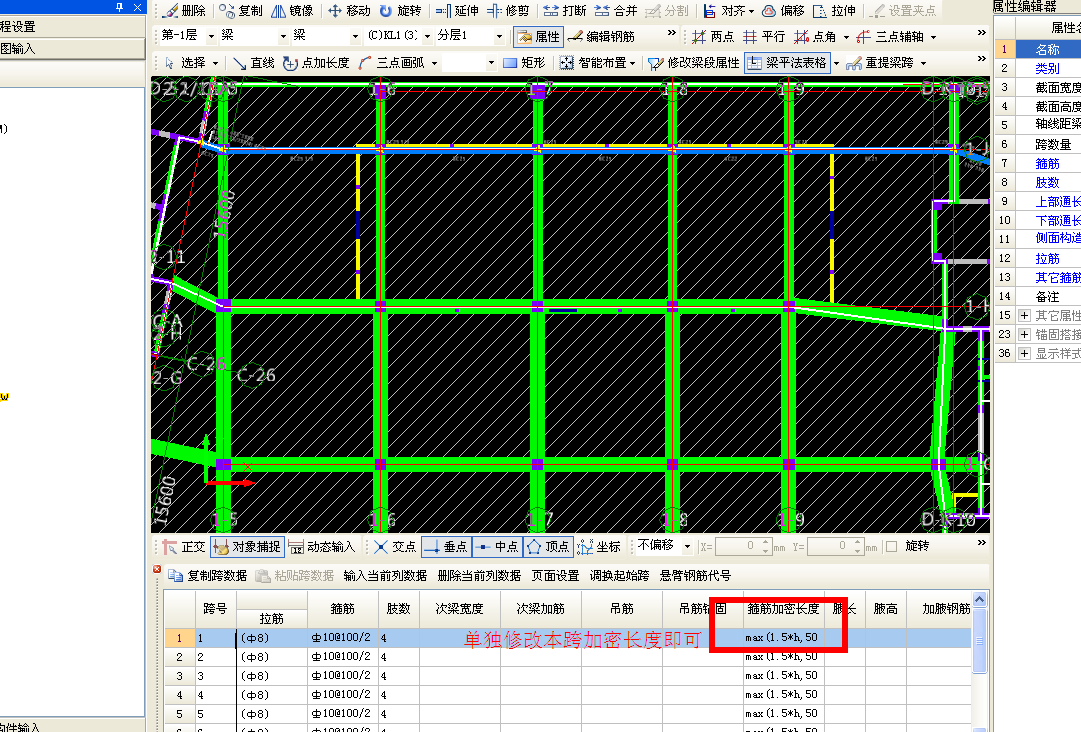Click the table vertical scrollbar up arrow
Image resolution: width=1081 pixels, height=732 pixels.
pyautogui.click(x=980, y=600)
